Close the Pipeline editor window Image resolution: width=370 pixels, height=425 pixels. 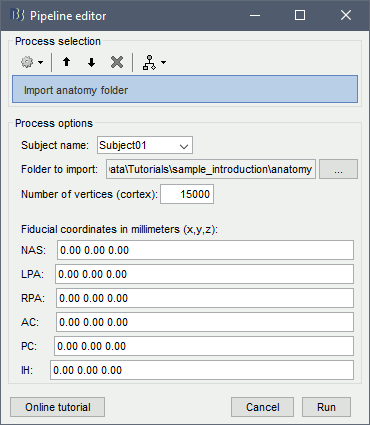coord(346,15)
